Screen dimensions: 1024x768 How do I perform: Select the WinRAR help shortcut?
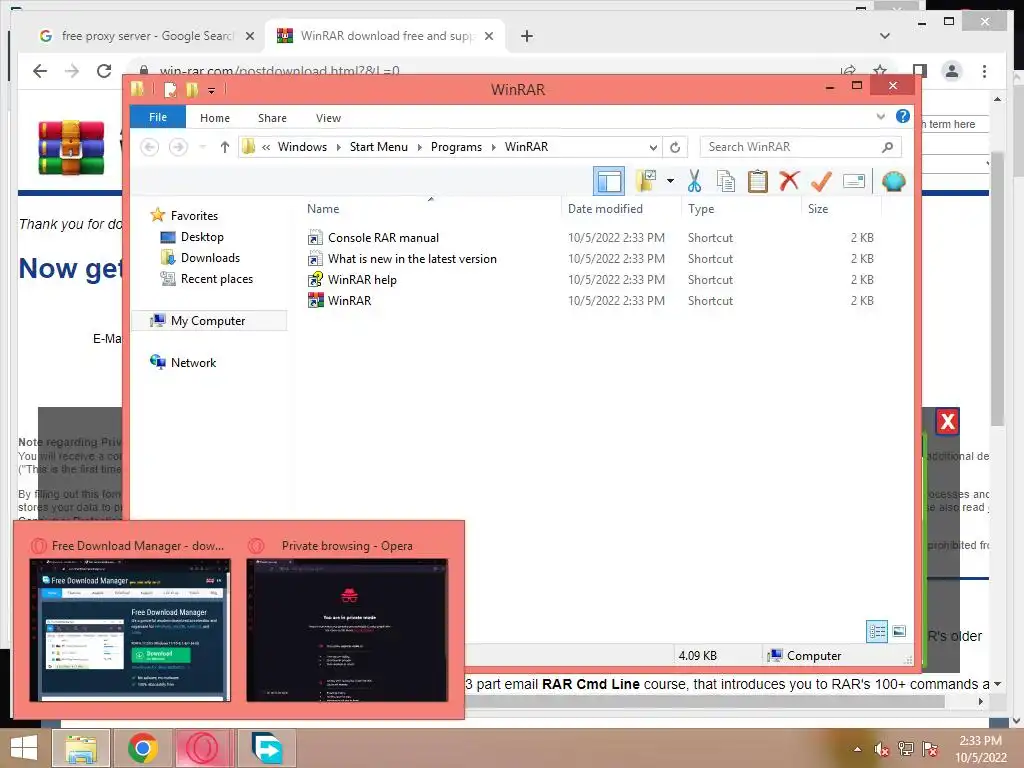pyautogui.click(x=362, y=280)
